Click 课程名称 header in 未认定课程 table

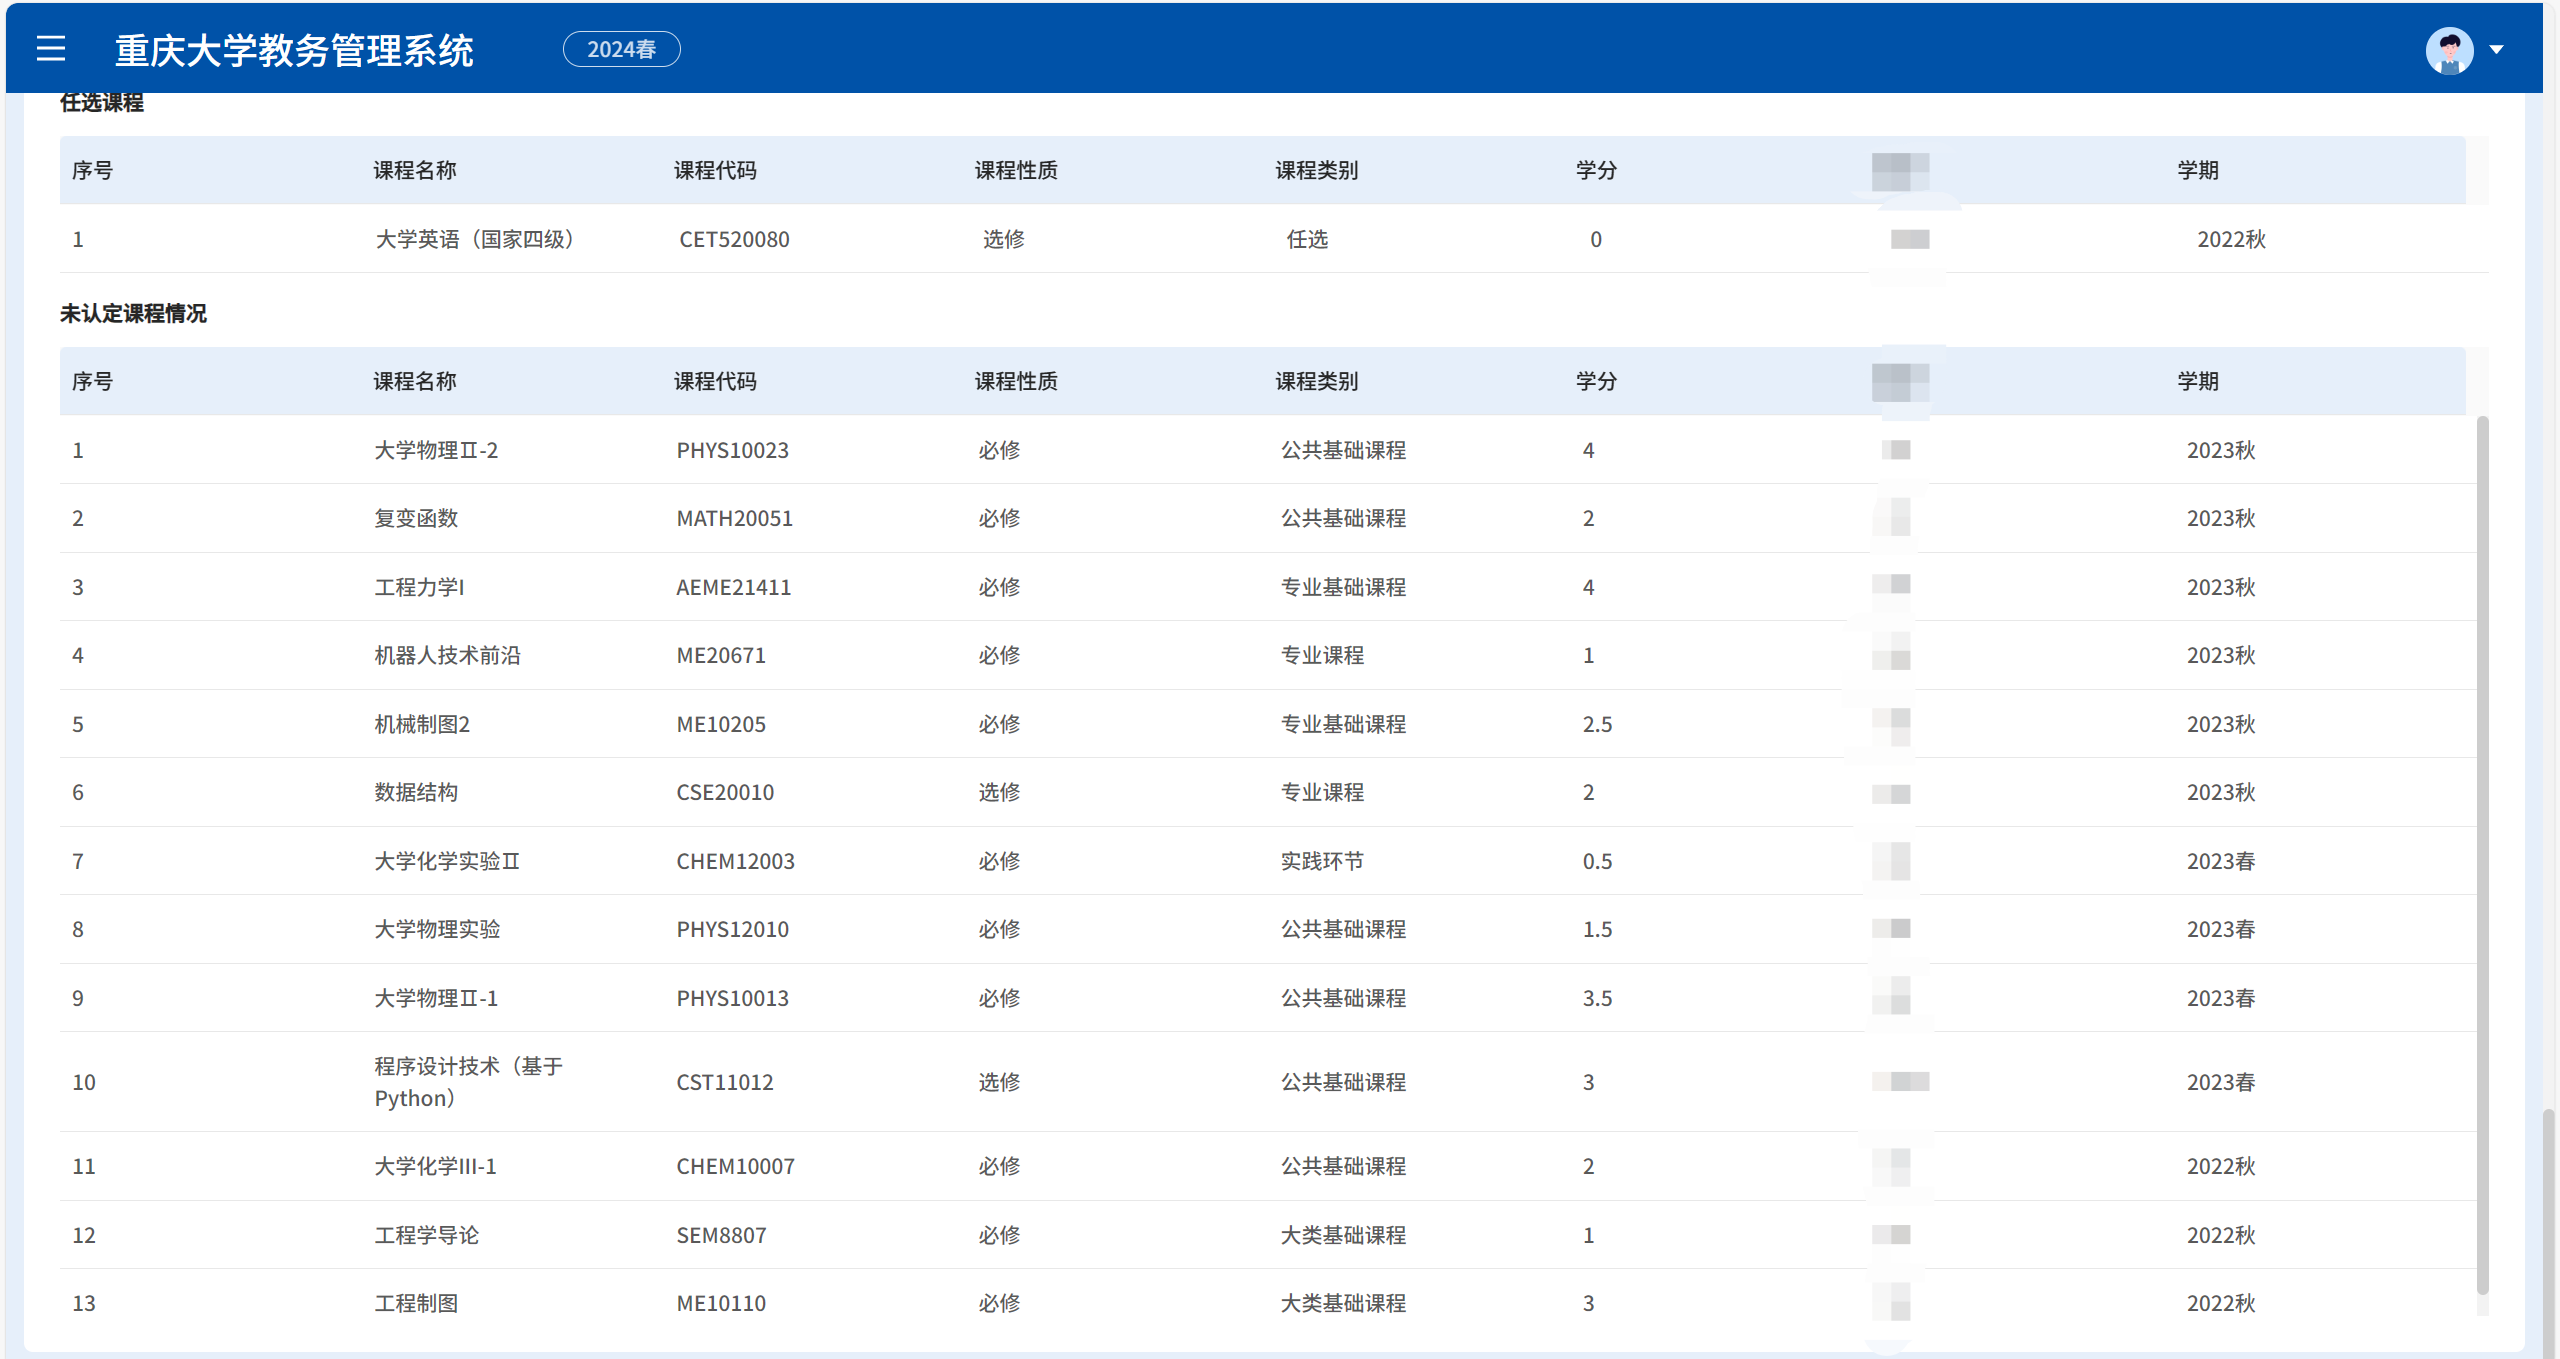(x=414, y=381)
